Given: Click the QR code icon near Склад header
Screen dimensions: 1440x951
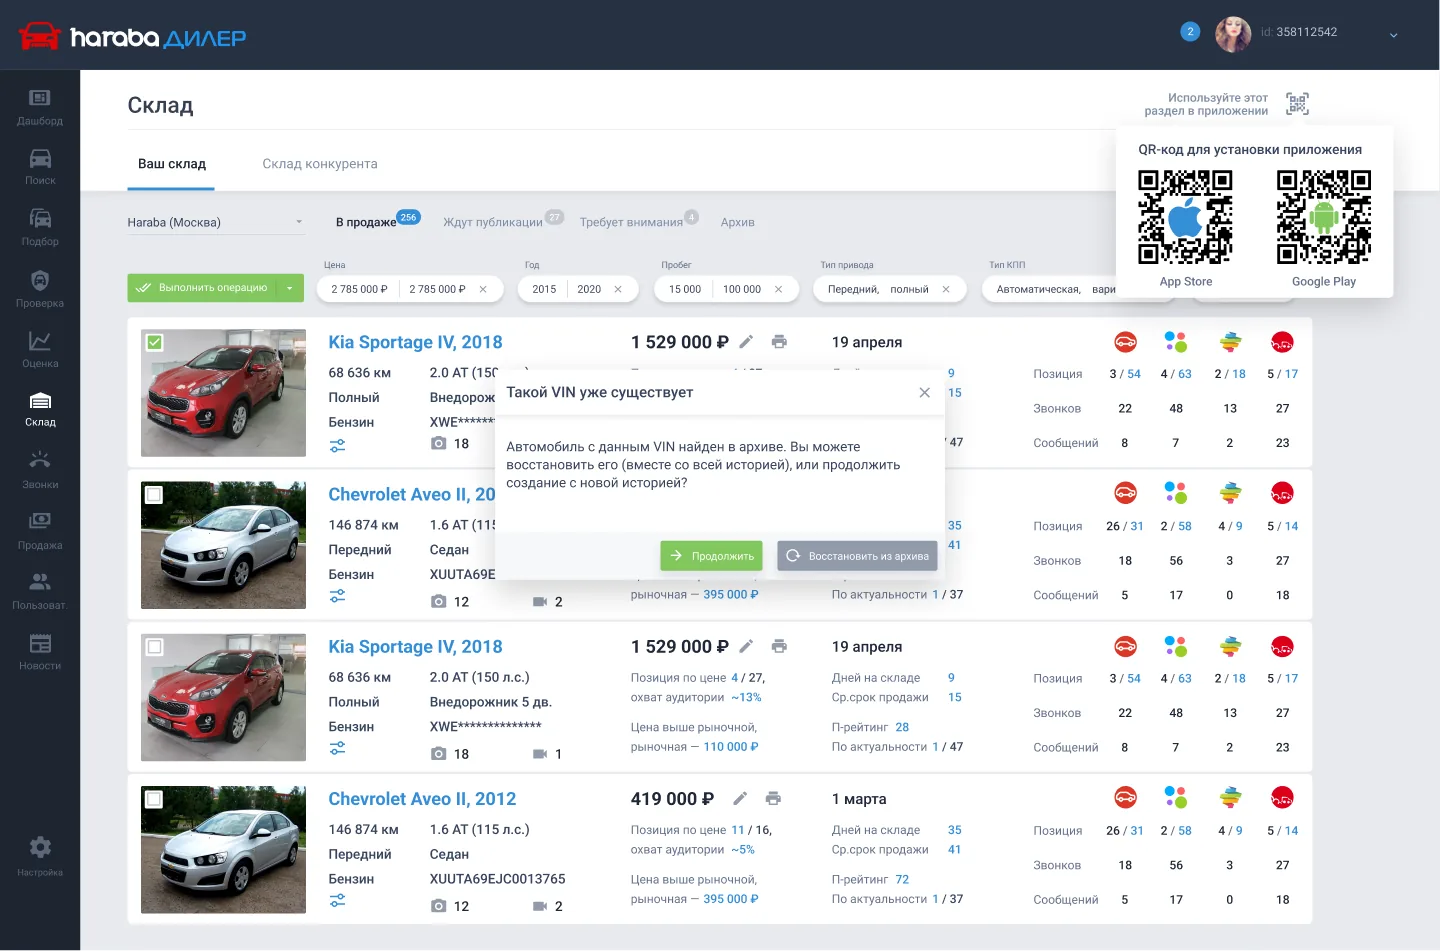Looking at the screenshot, I should tap(1297, 104).
